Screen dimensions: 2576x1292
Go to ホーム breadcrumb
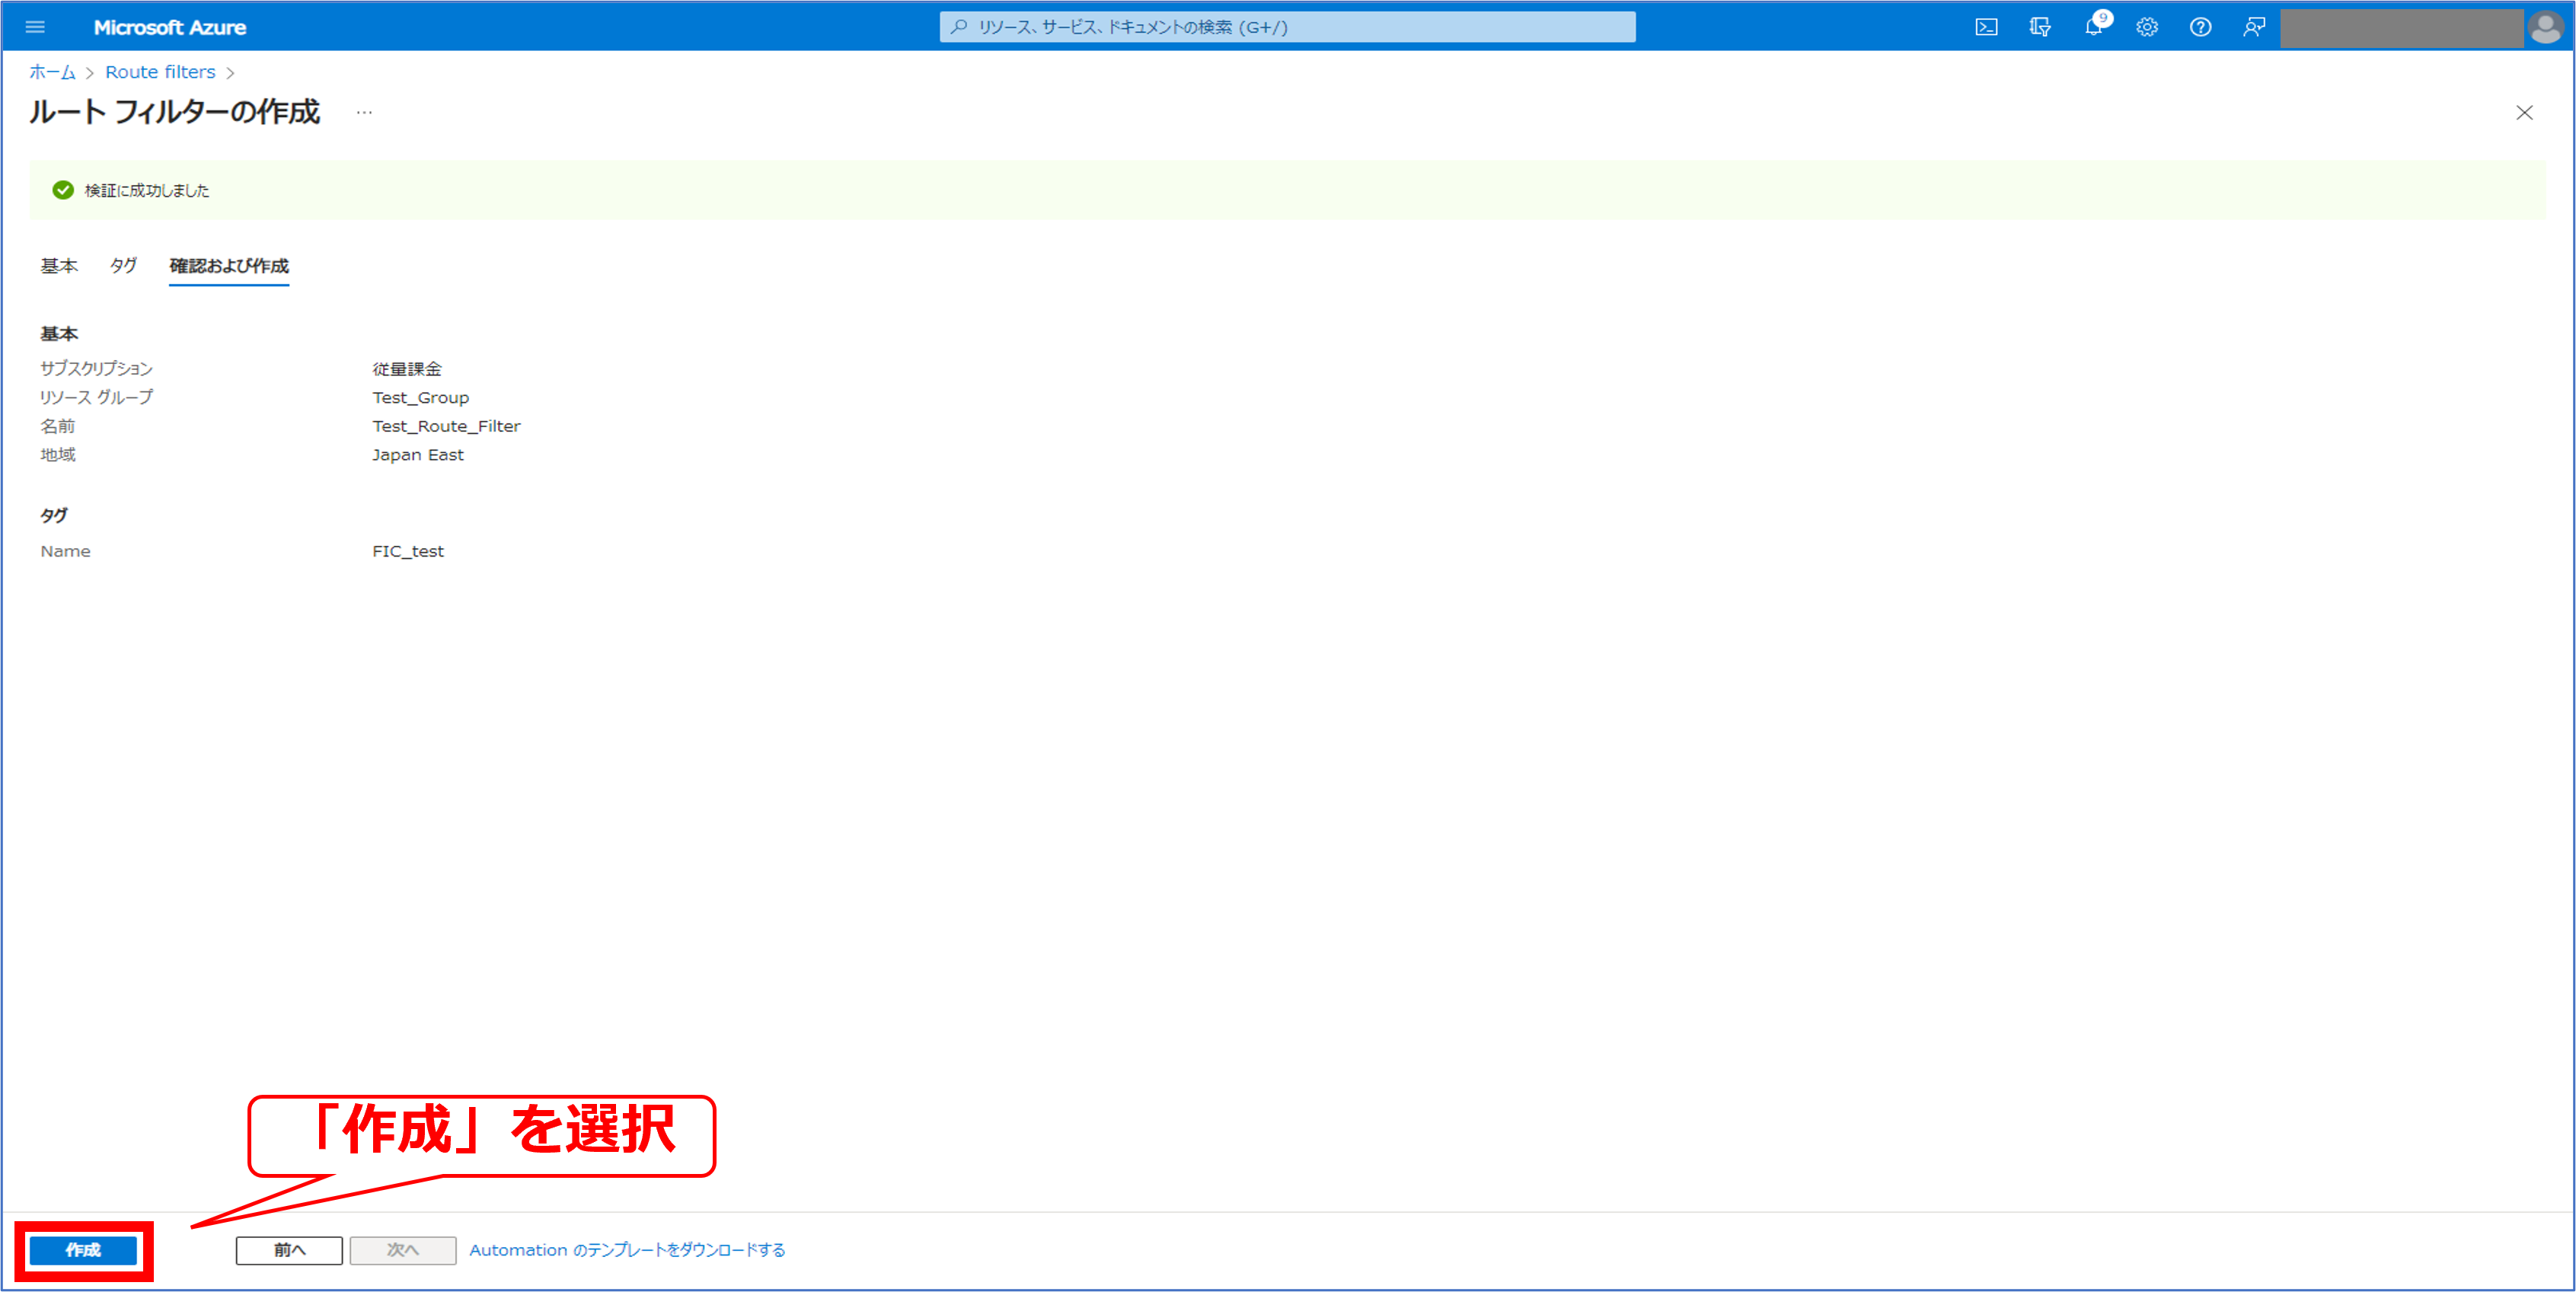click(x=52, y=72)
